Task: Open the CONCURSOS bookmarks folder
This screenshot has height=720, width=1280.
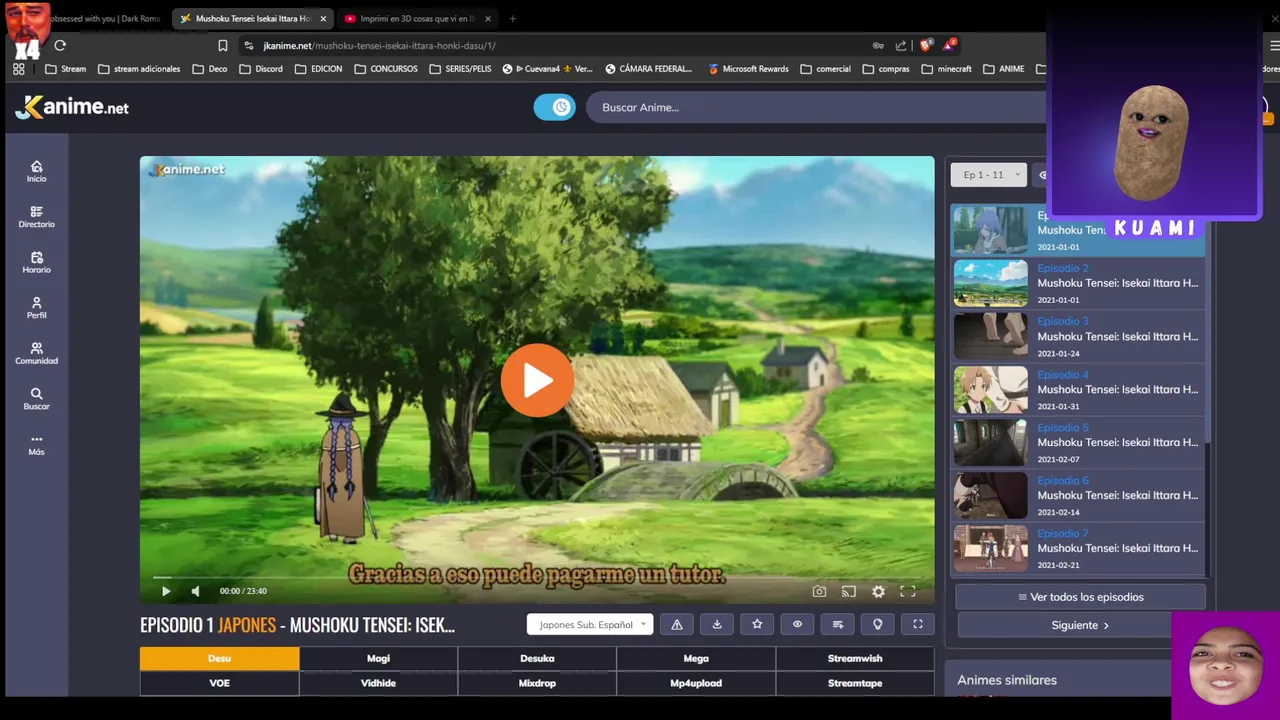Action: tap(386, 69)
